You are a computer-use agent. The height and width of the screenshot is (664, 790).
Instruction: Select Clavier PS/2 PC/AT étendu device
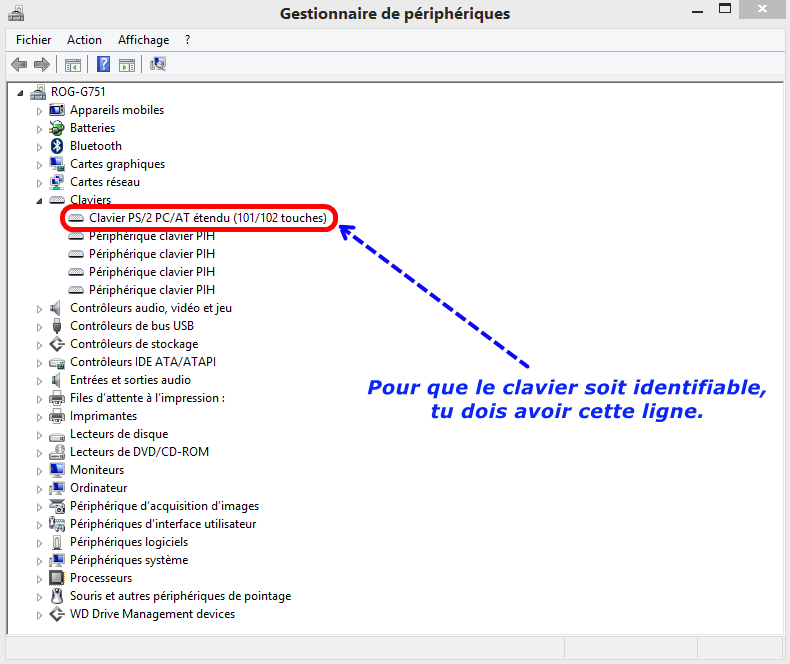207,218
